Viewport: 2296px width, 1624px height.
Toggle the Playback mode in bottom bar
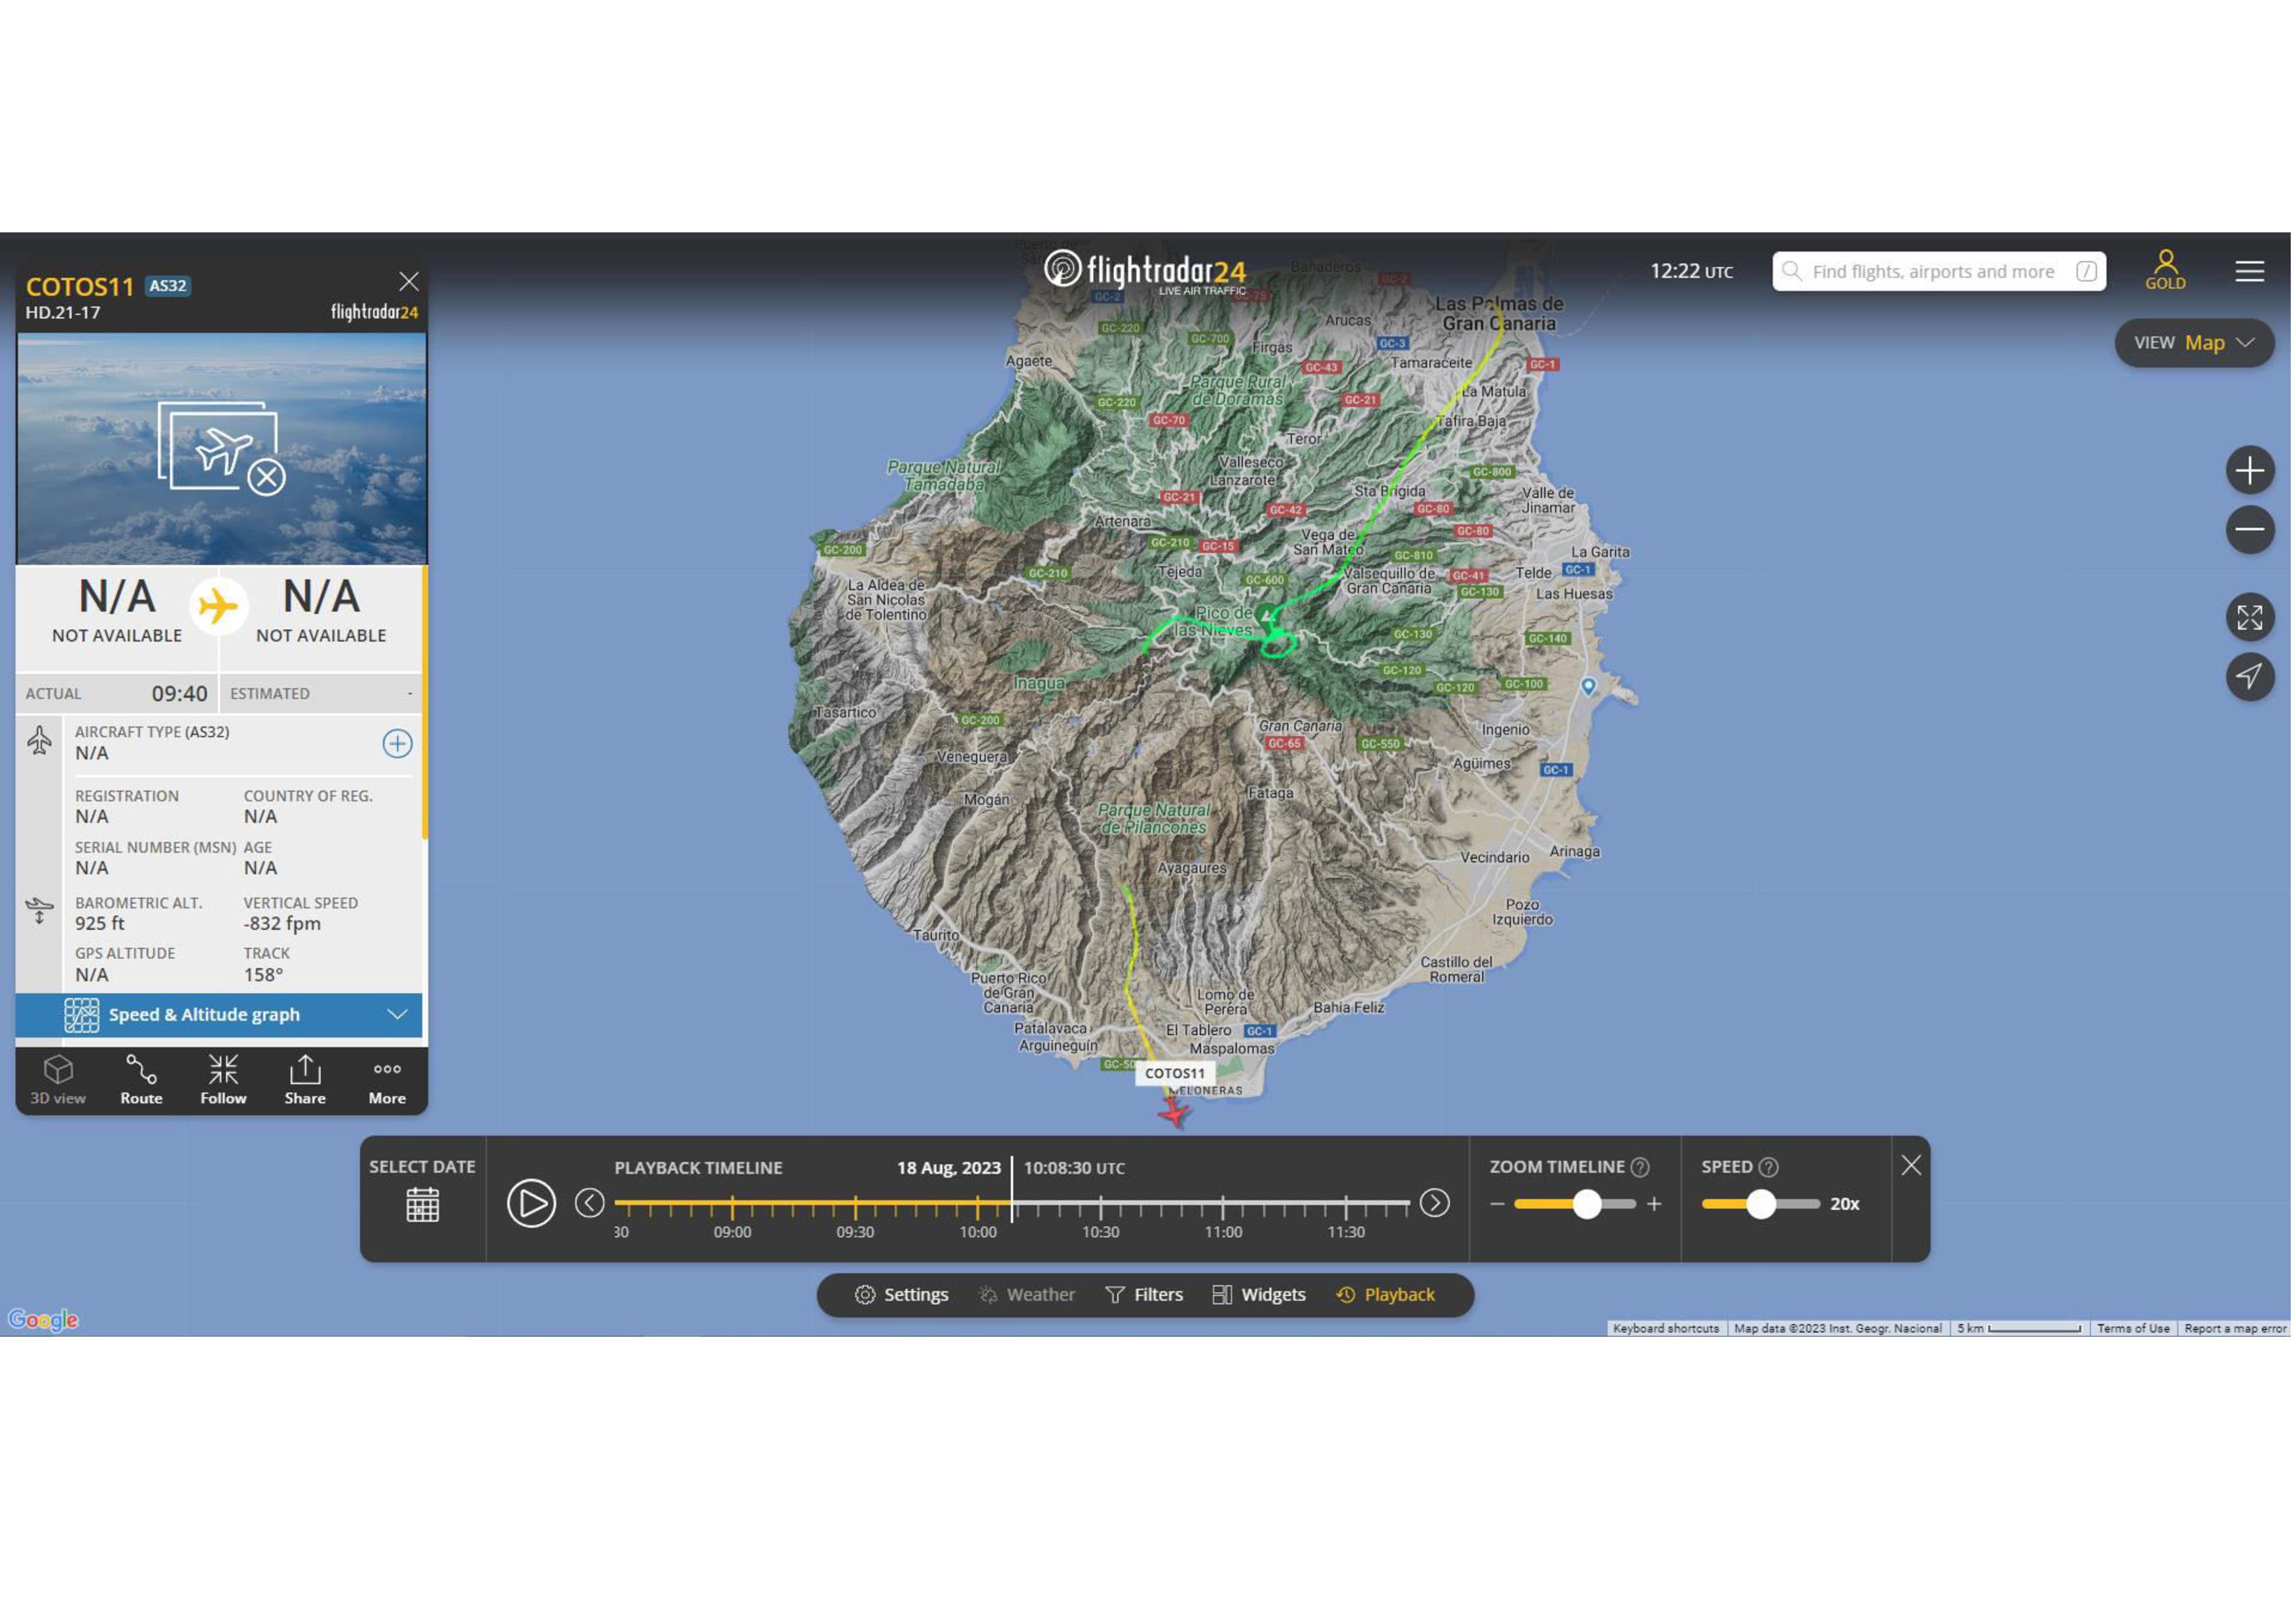point(1386,1295)
